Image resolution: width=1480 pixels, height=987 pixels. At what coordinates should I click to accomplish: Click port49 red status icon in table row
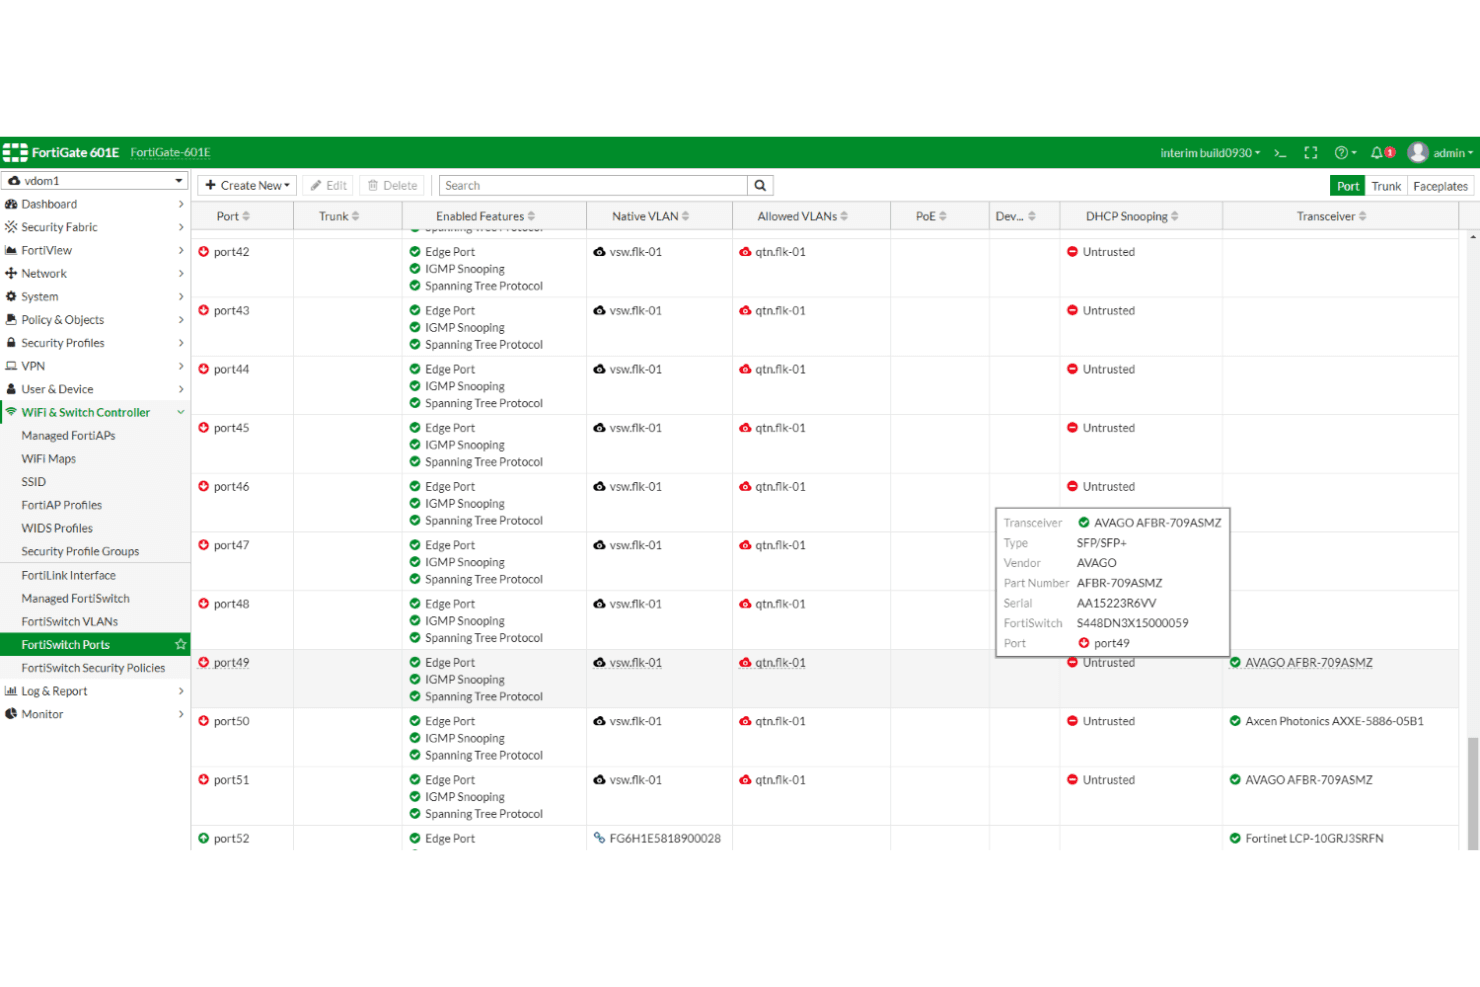tap(204, 663)
